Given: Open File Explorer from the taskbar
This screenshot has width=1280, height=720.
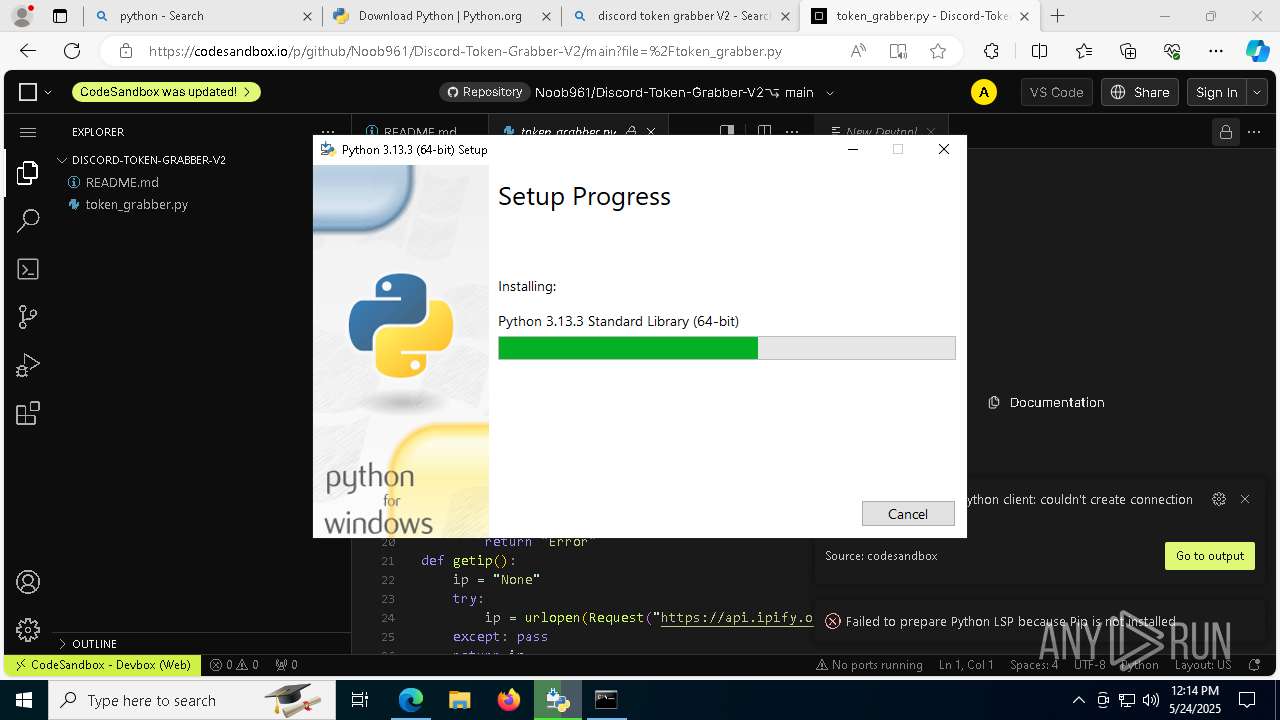Looking at the screenshot, I should tap(459, 700).
